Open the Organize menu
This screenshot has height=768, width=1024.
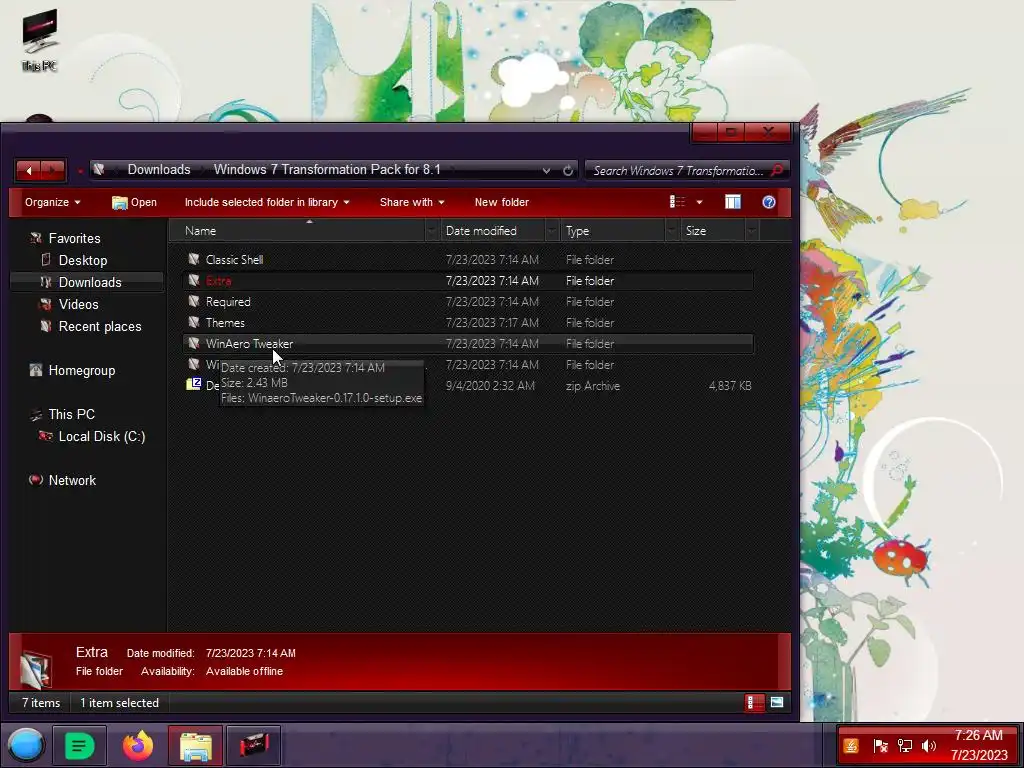(52, 202)
